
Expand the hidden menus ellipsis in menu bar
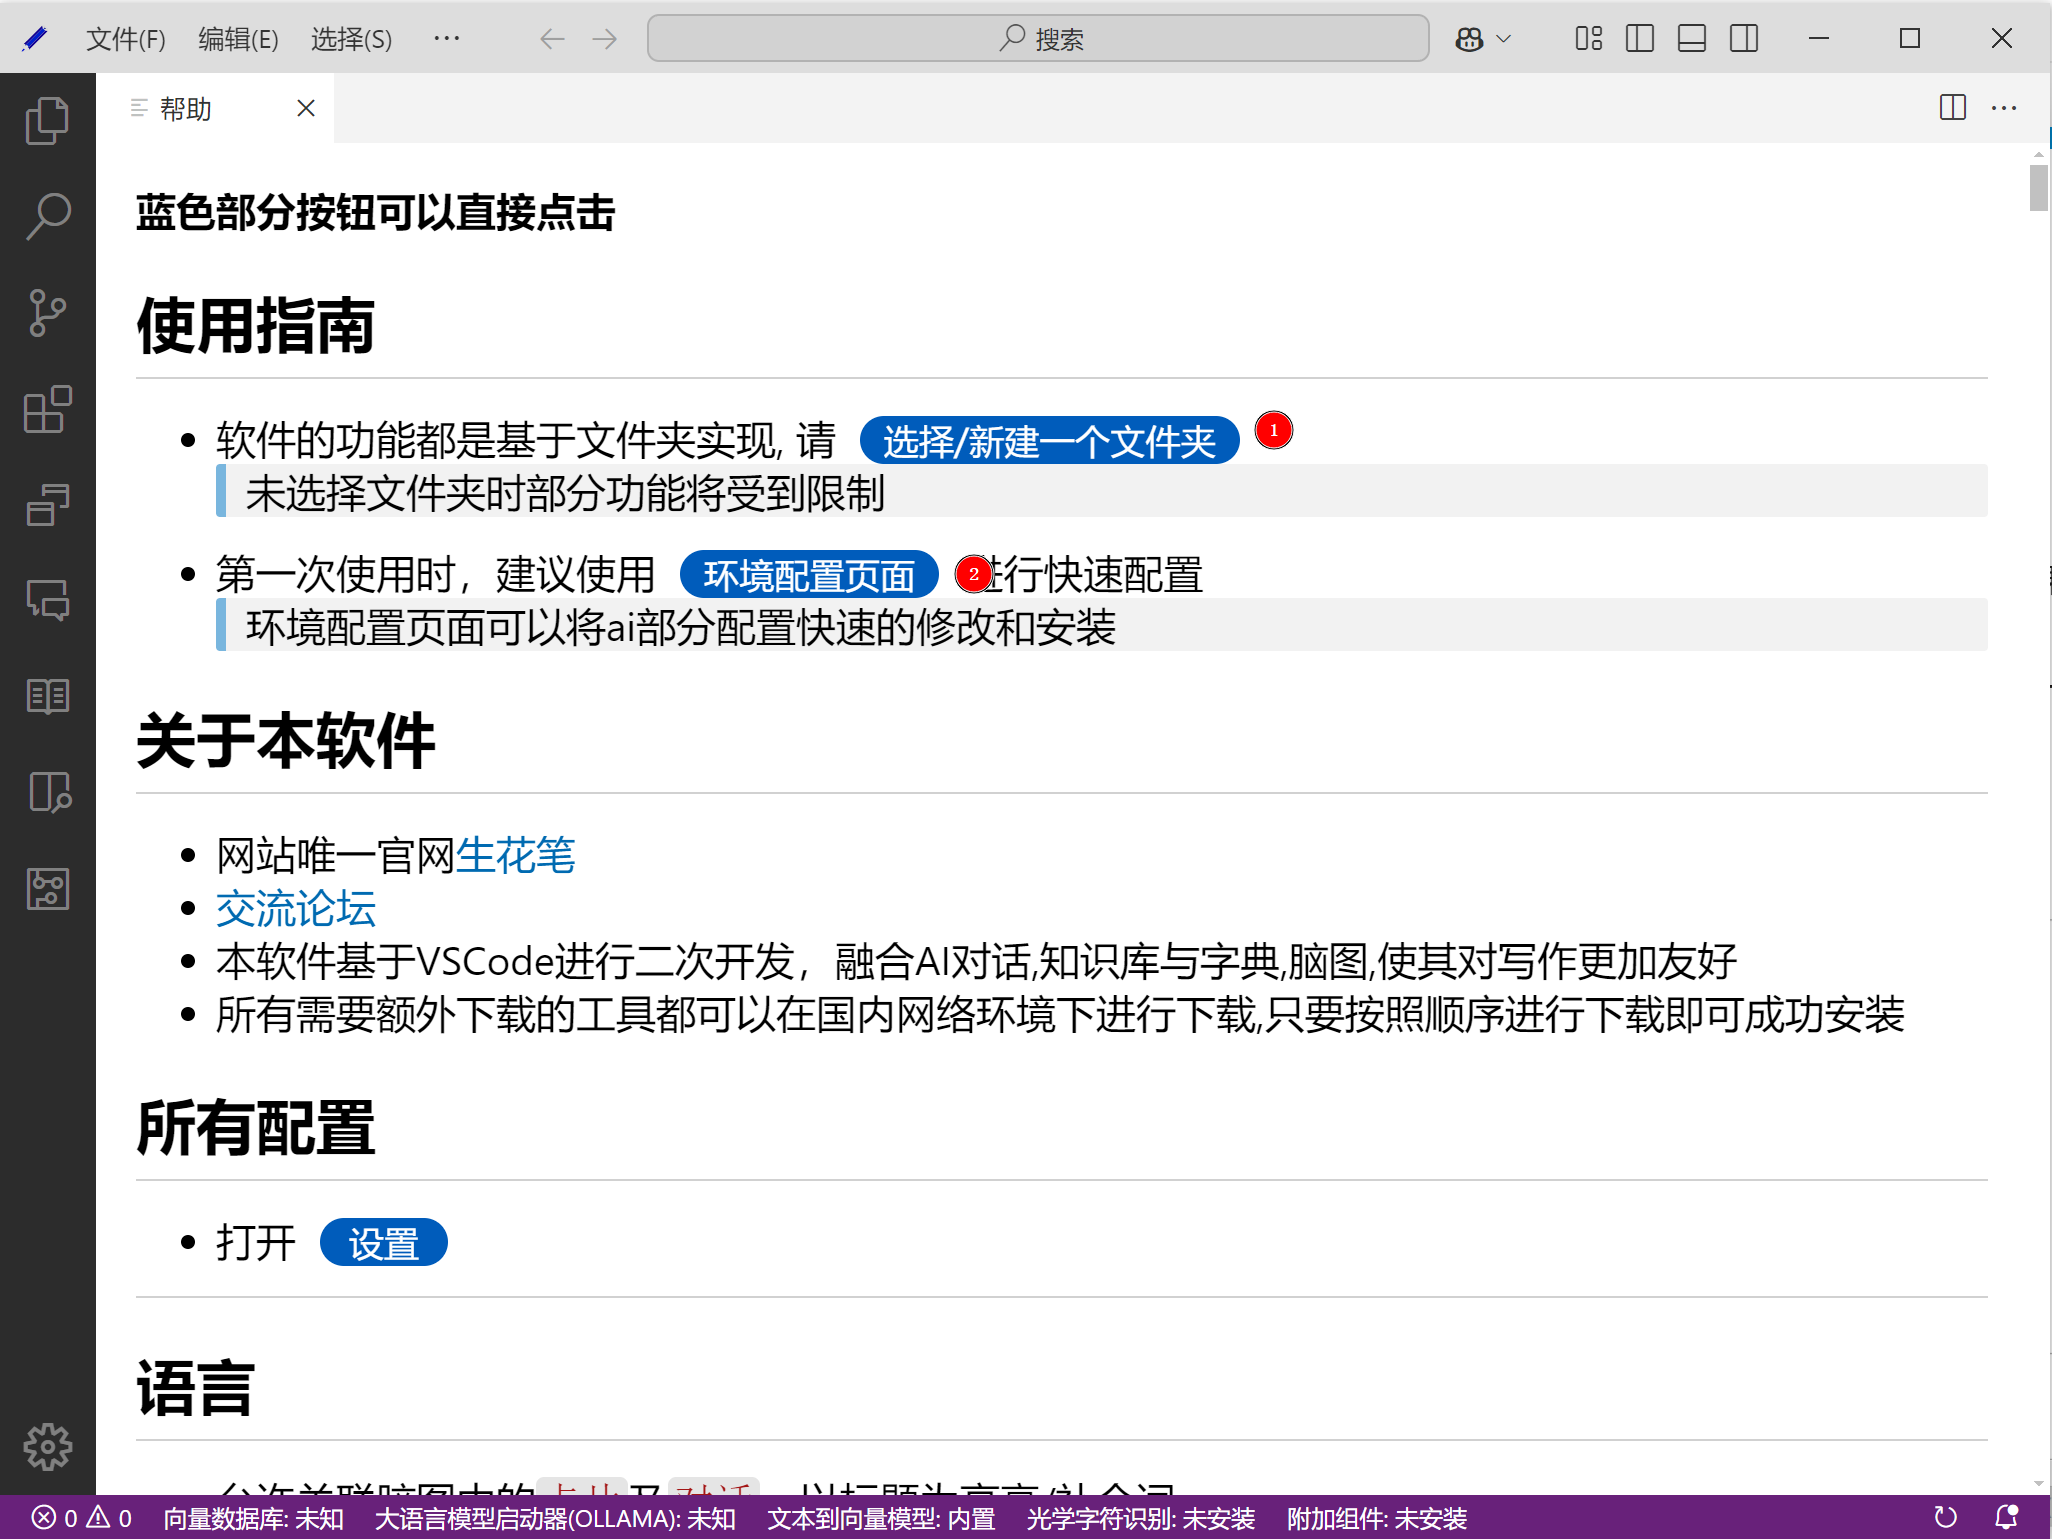(x=446, y=39)
